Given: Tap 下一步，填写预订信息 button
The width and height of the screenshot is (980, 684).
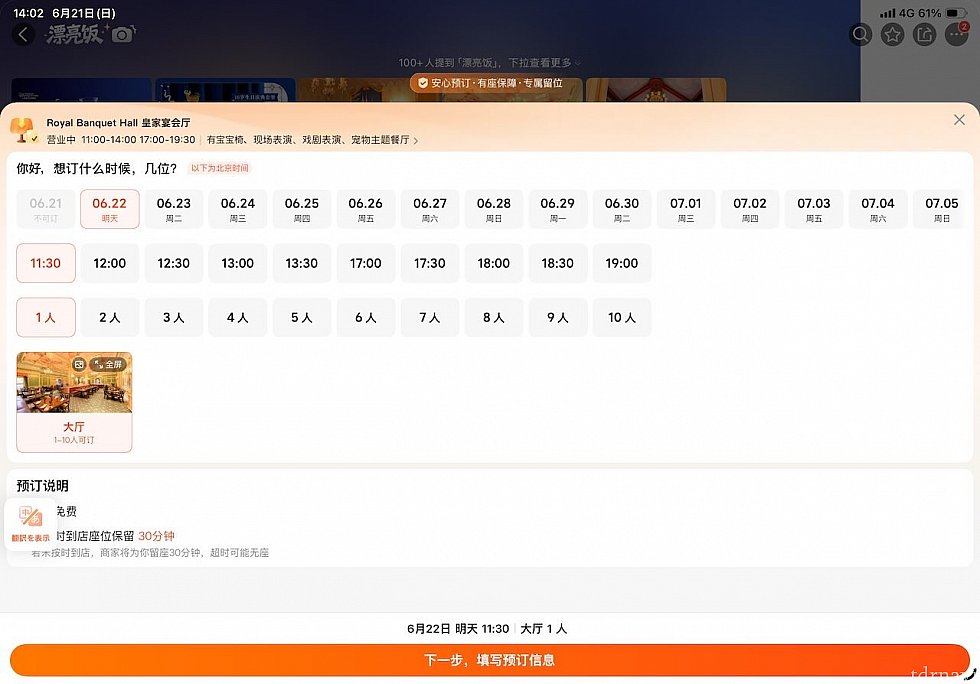Looking at the screenshot, I should click(x=489, y=660).
